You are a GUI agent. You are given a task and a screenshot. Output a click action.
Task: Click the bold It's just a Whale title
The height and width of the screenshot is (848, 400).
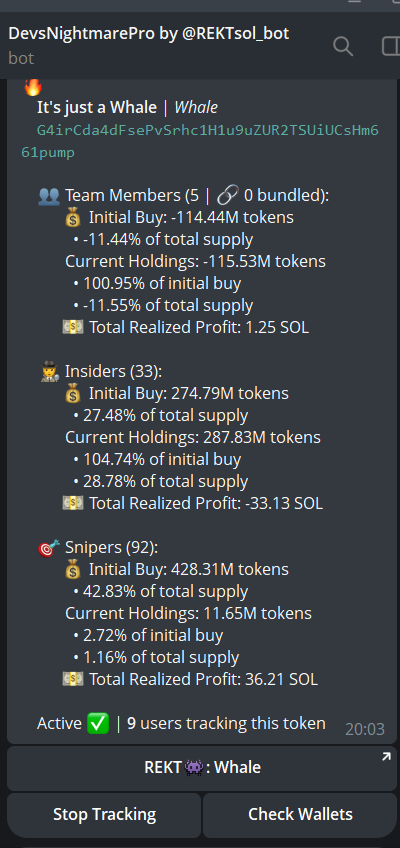(x=97, y=108)
